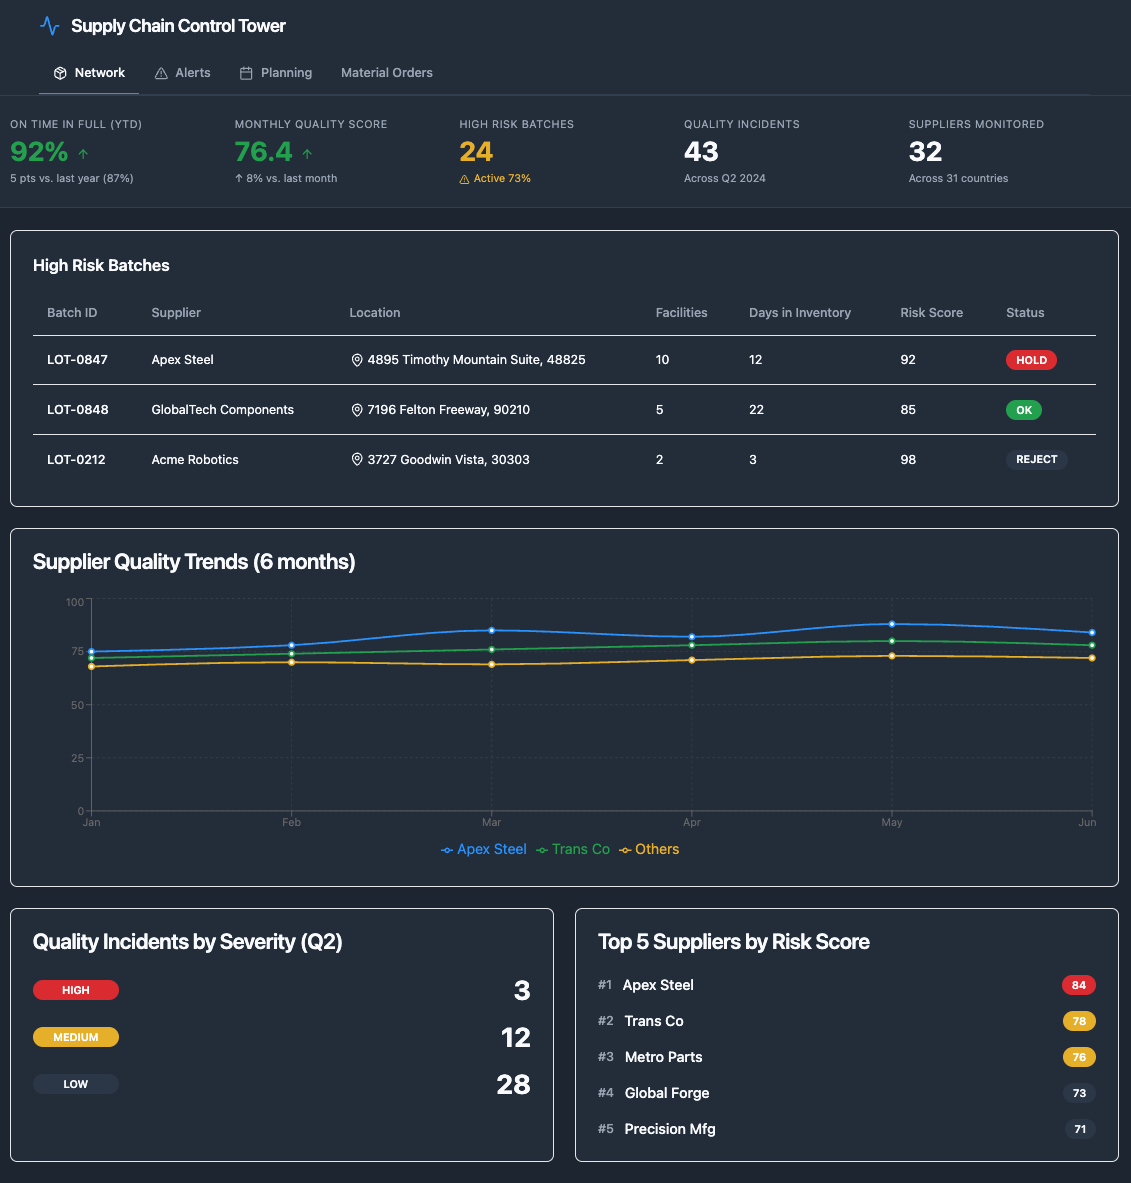The width and height of the screenshot is (1131, 1183).
Task: Click the cube icon on Network tab
Action: (x=60, y=73)
